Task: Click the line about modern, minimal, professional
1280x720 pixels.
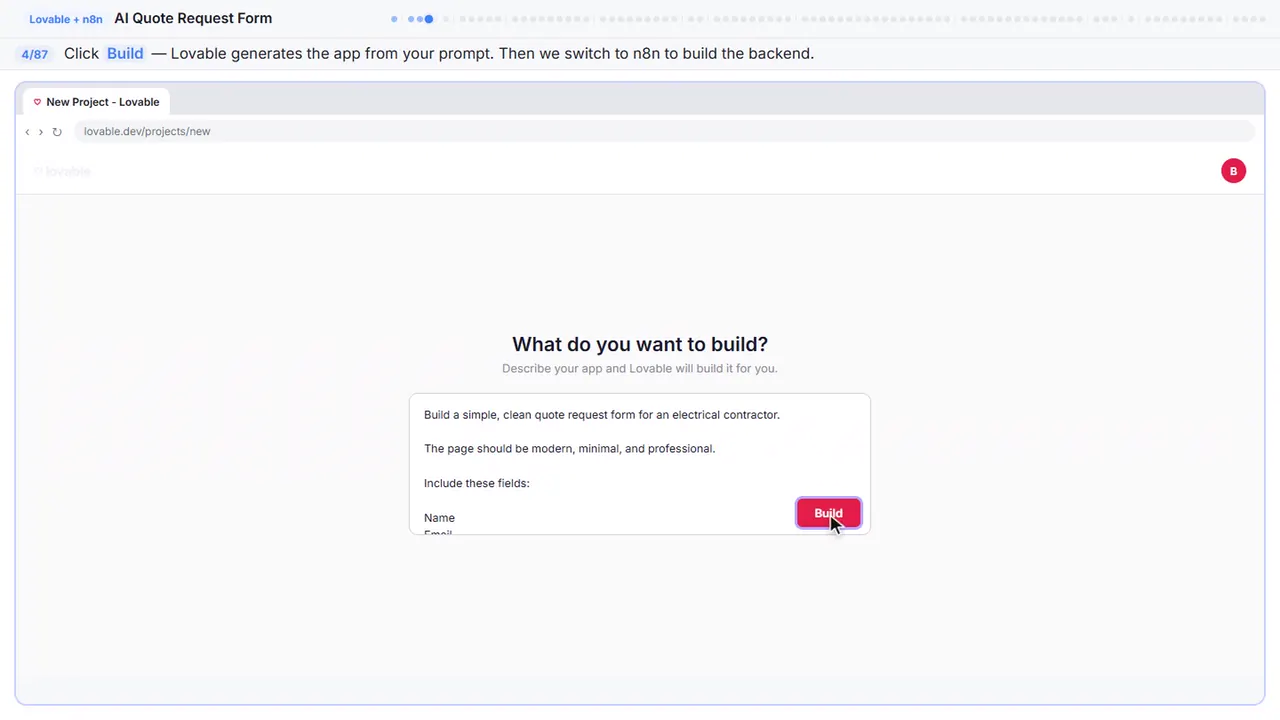Action: point(569,449)
